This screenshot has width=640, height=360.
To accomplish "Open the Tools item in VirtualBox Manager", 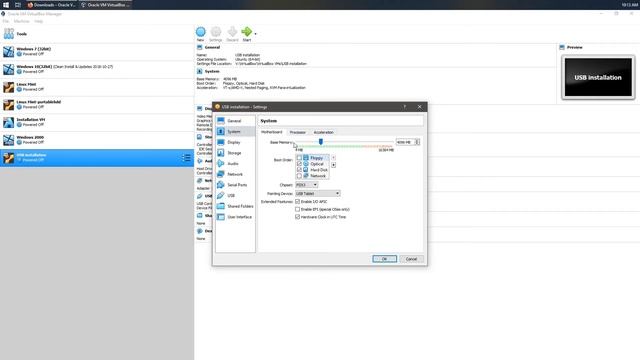I will [x=97, y=34].
